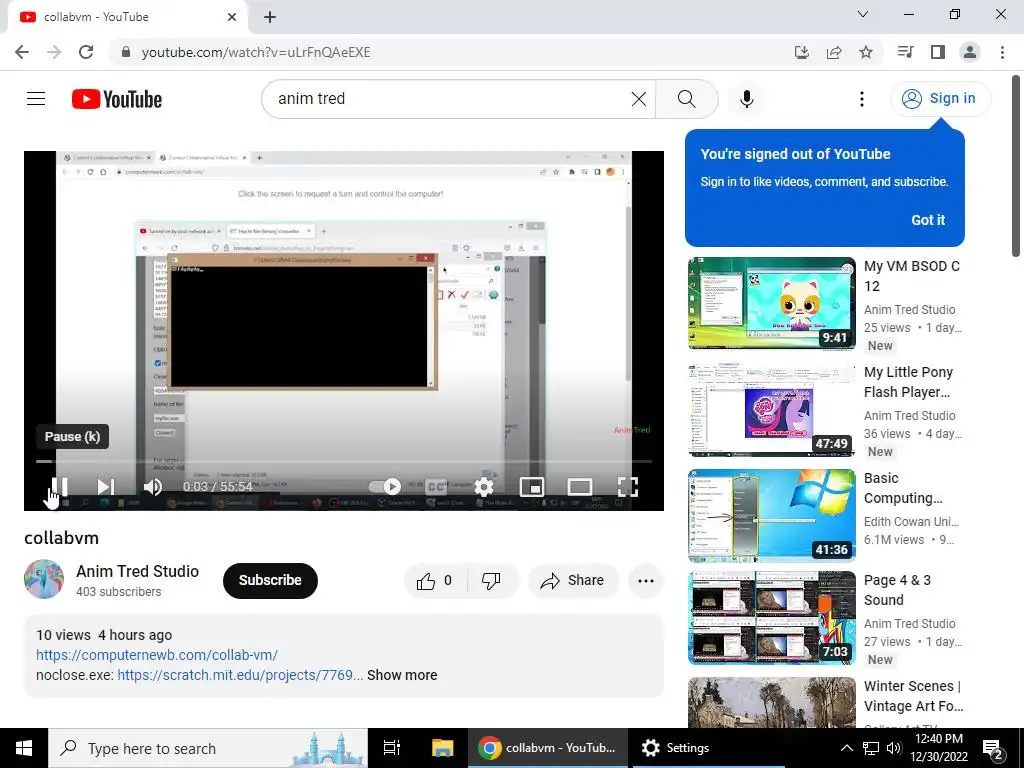Skip to the next video
The image size is (1024, 768).
(105, 487)
